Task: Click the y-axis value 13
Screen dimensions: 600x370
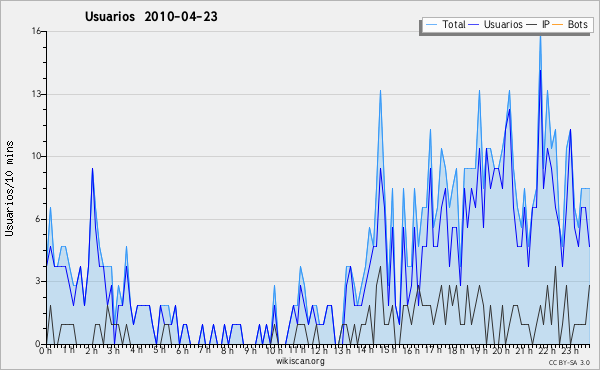Action: pyautogui.click(x=36, y=94)
